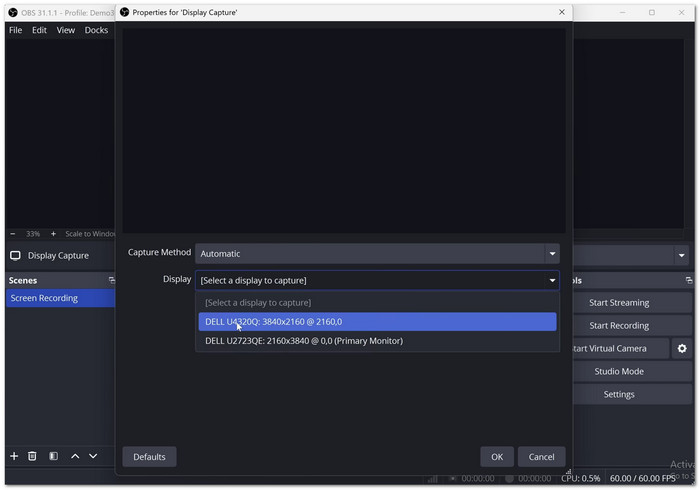
Task: Open Virtual Camera settings gear icon
Action: tap(682, 349)
